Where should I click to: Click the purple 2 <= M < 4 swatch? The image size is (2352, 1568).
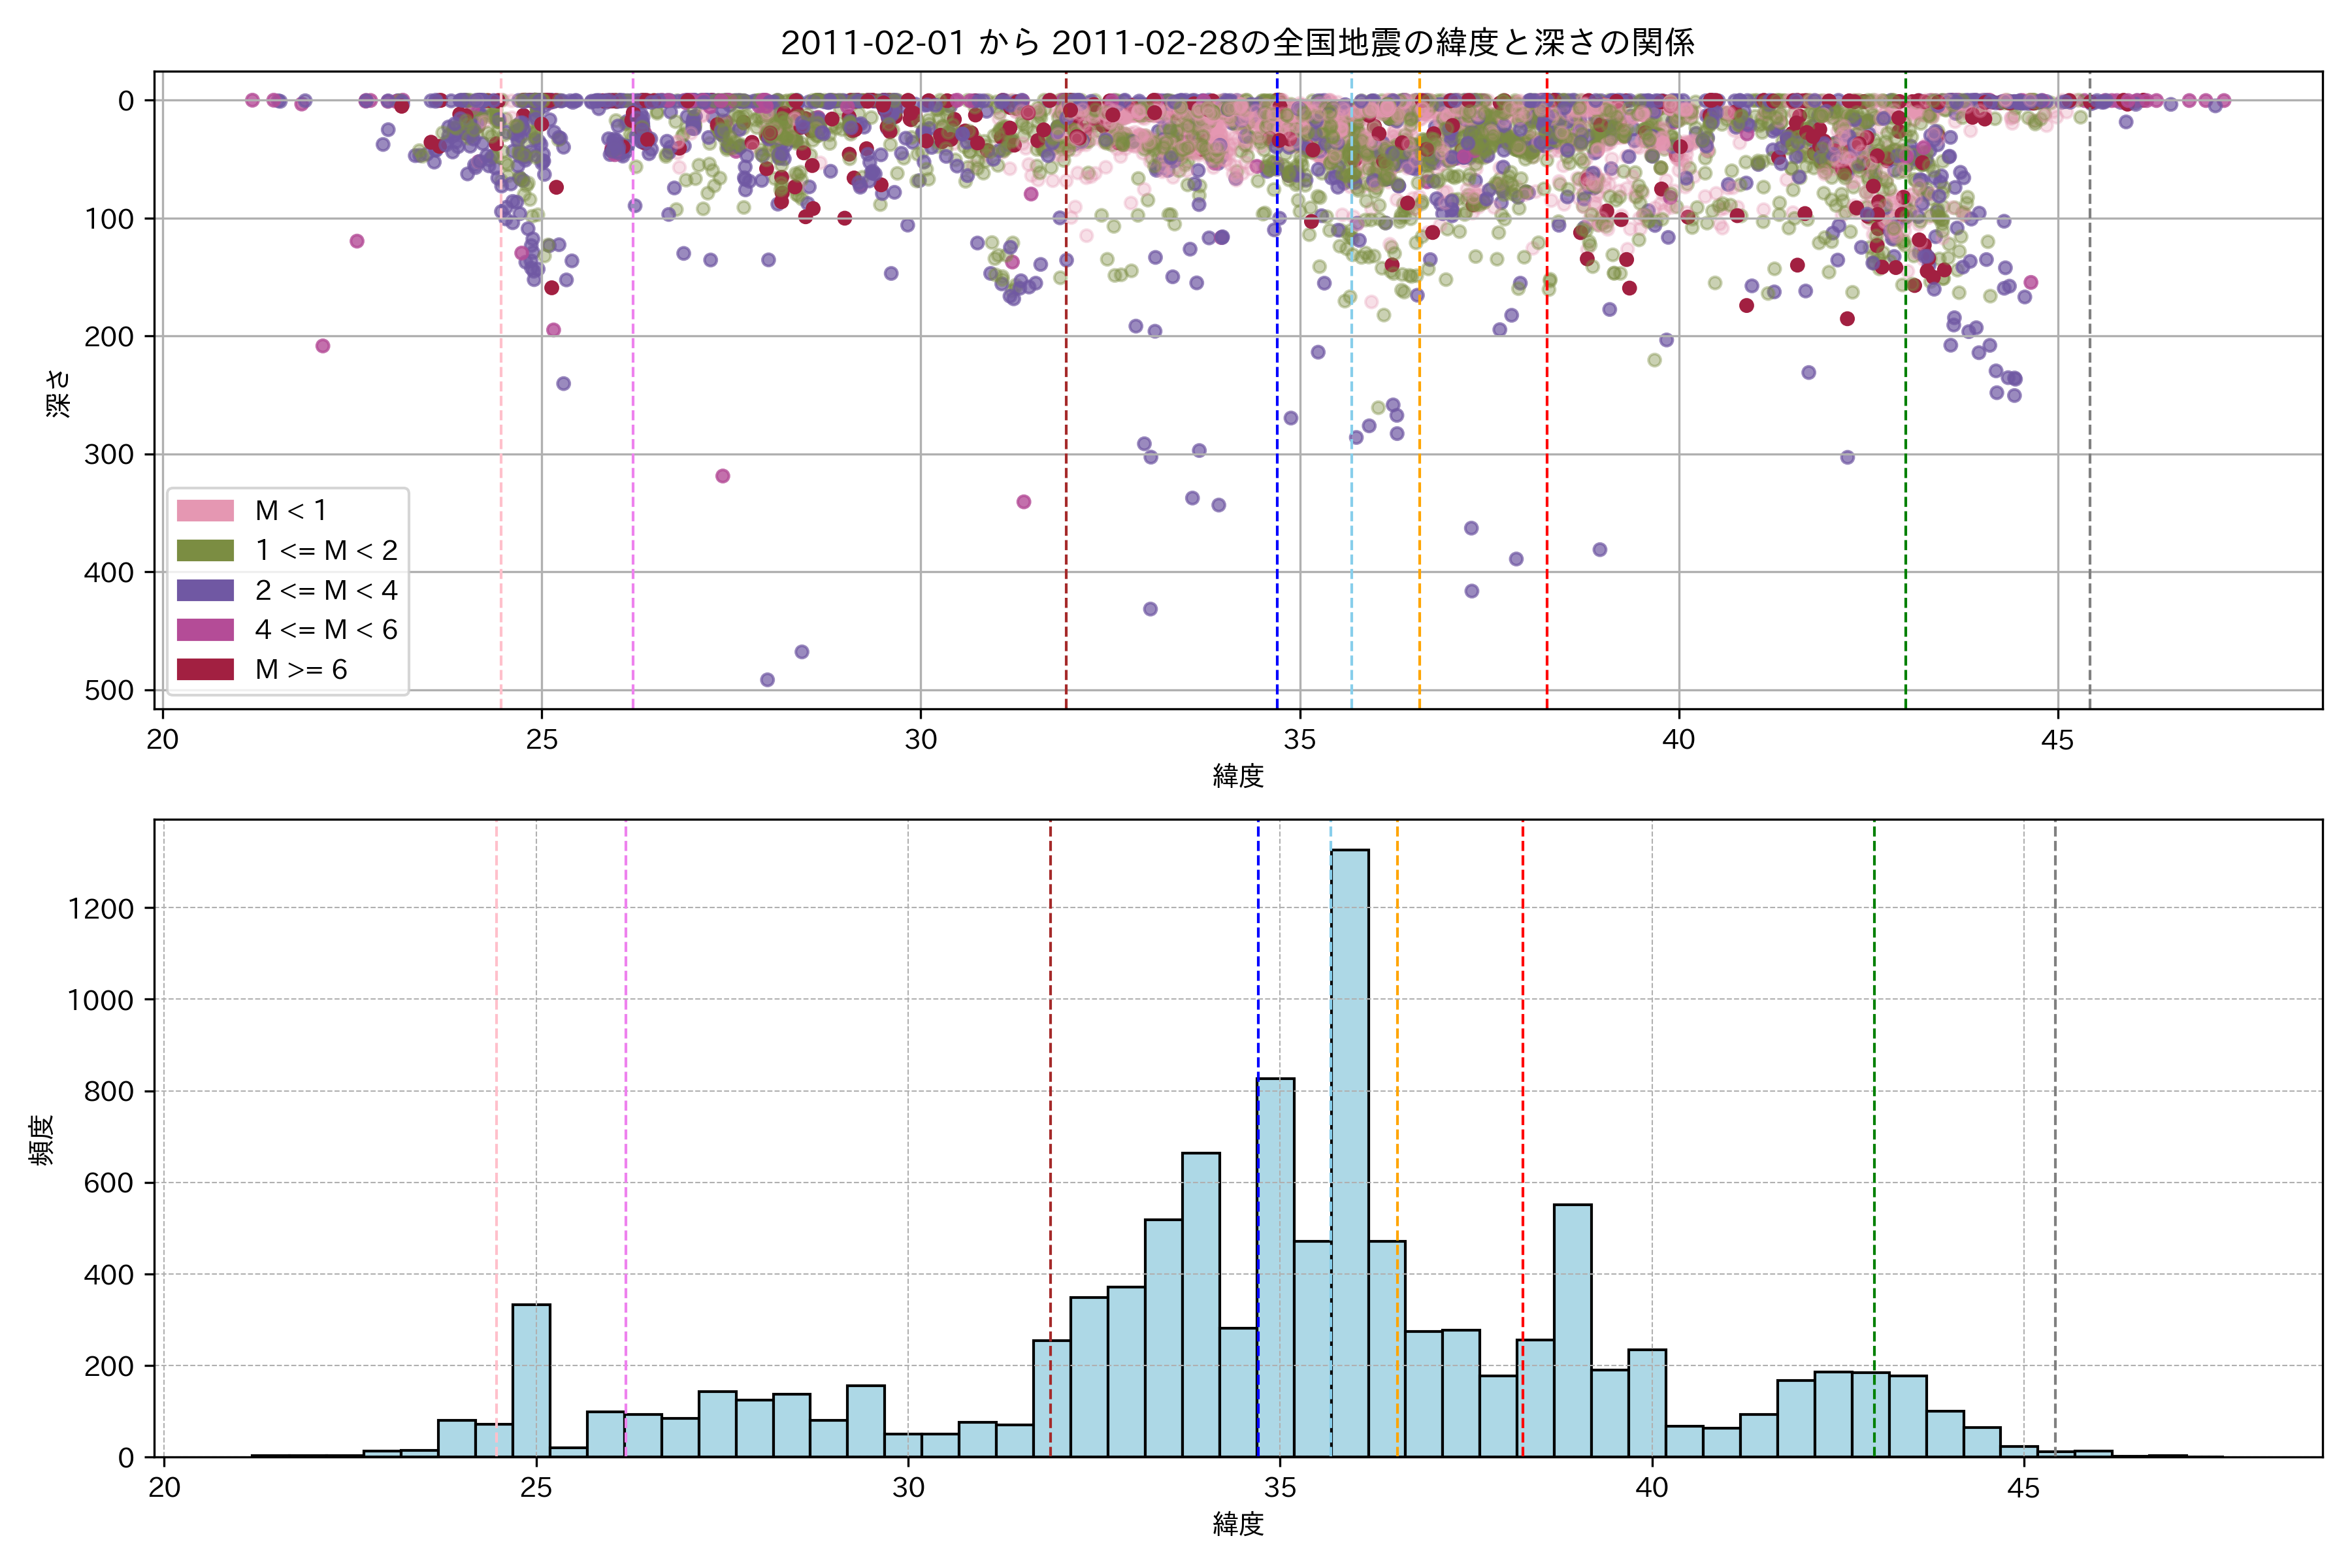pyautogui.click(x=205, y=590)
